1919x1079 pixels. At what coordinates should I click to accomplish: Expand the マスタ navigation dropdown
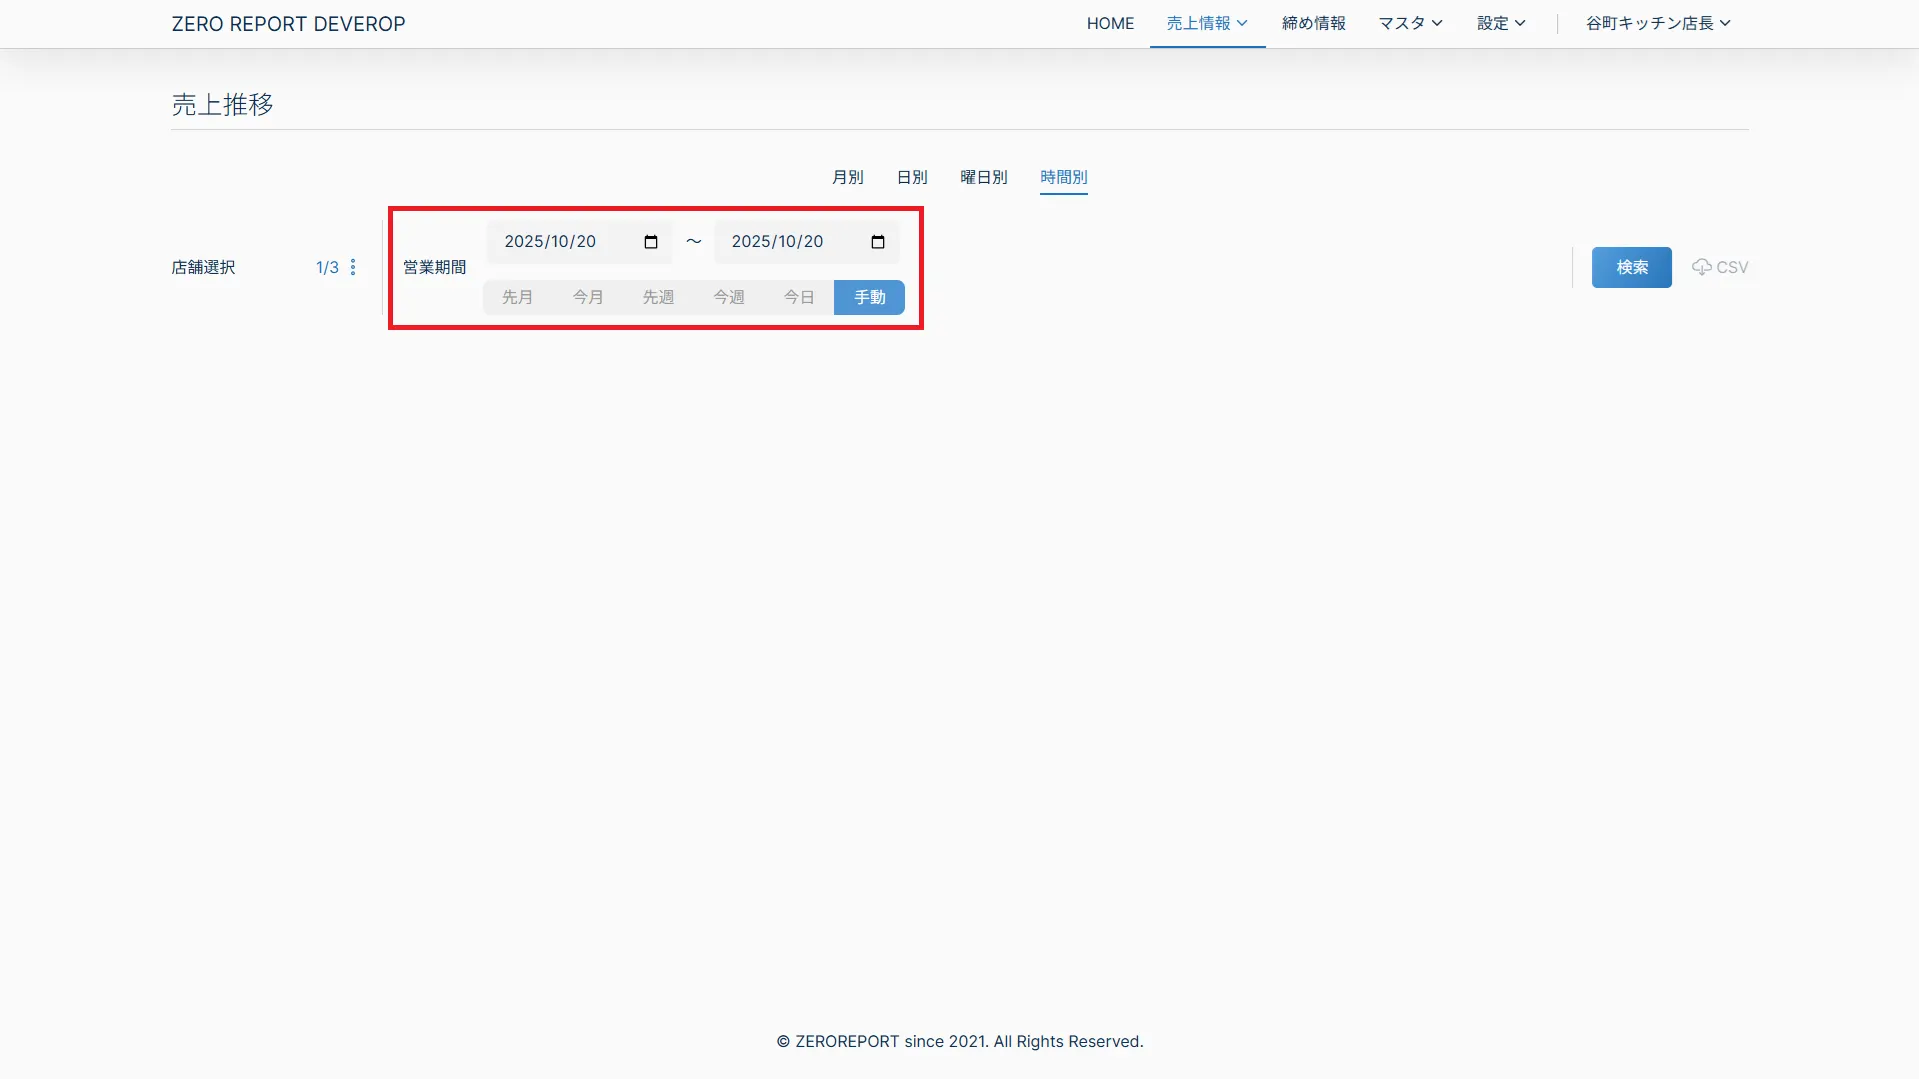pyautogui.click(x=1410, y=23)
